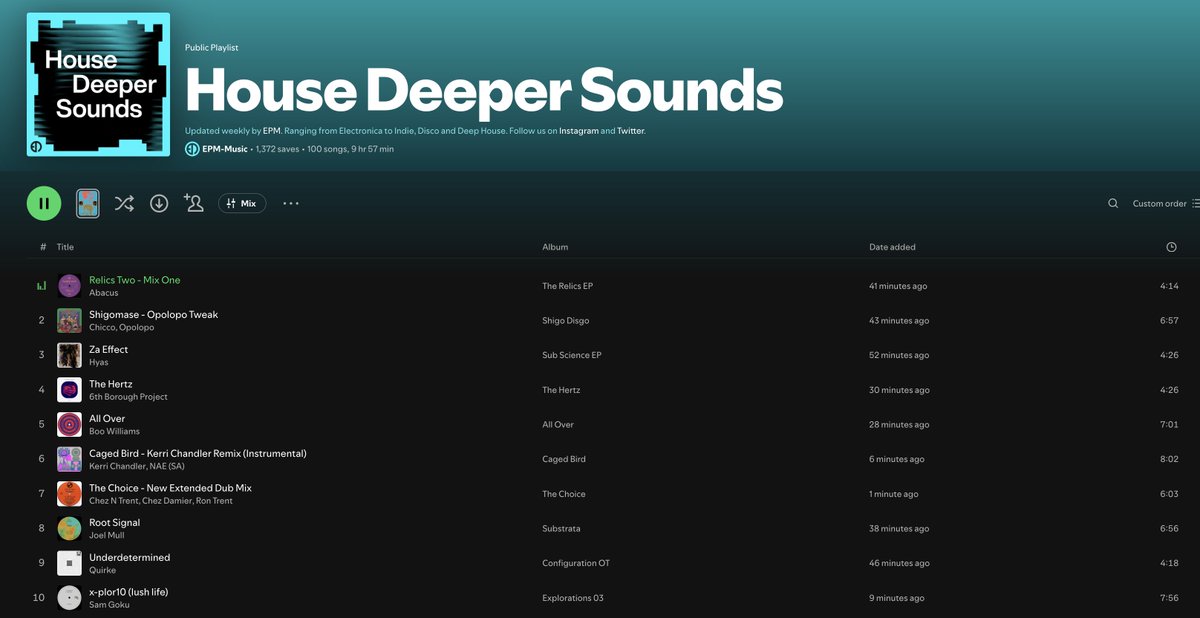Select the track Relics Two - Mix One
Image resolution: width=1200 pixels, height=618 pixels.
point(135,280)
